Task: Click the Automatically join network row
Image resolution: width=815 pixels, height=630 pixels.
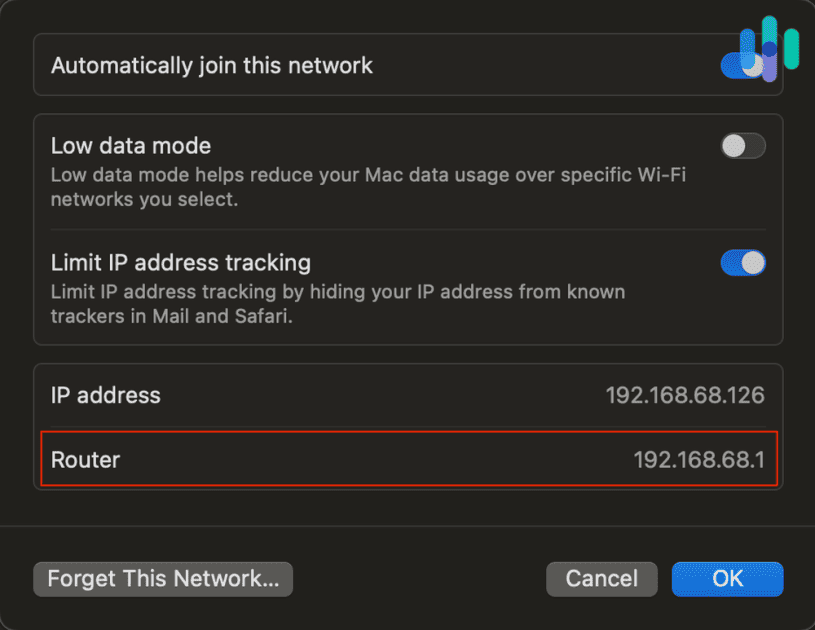Action: pyautogui.click(x=408, y=64)
